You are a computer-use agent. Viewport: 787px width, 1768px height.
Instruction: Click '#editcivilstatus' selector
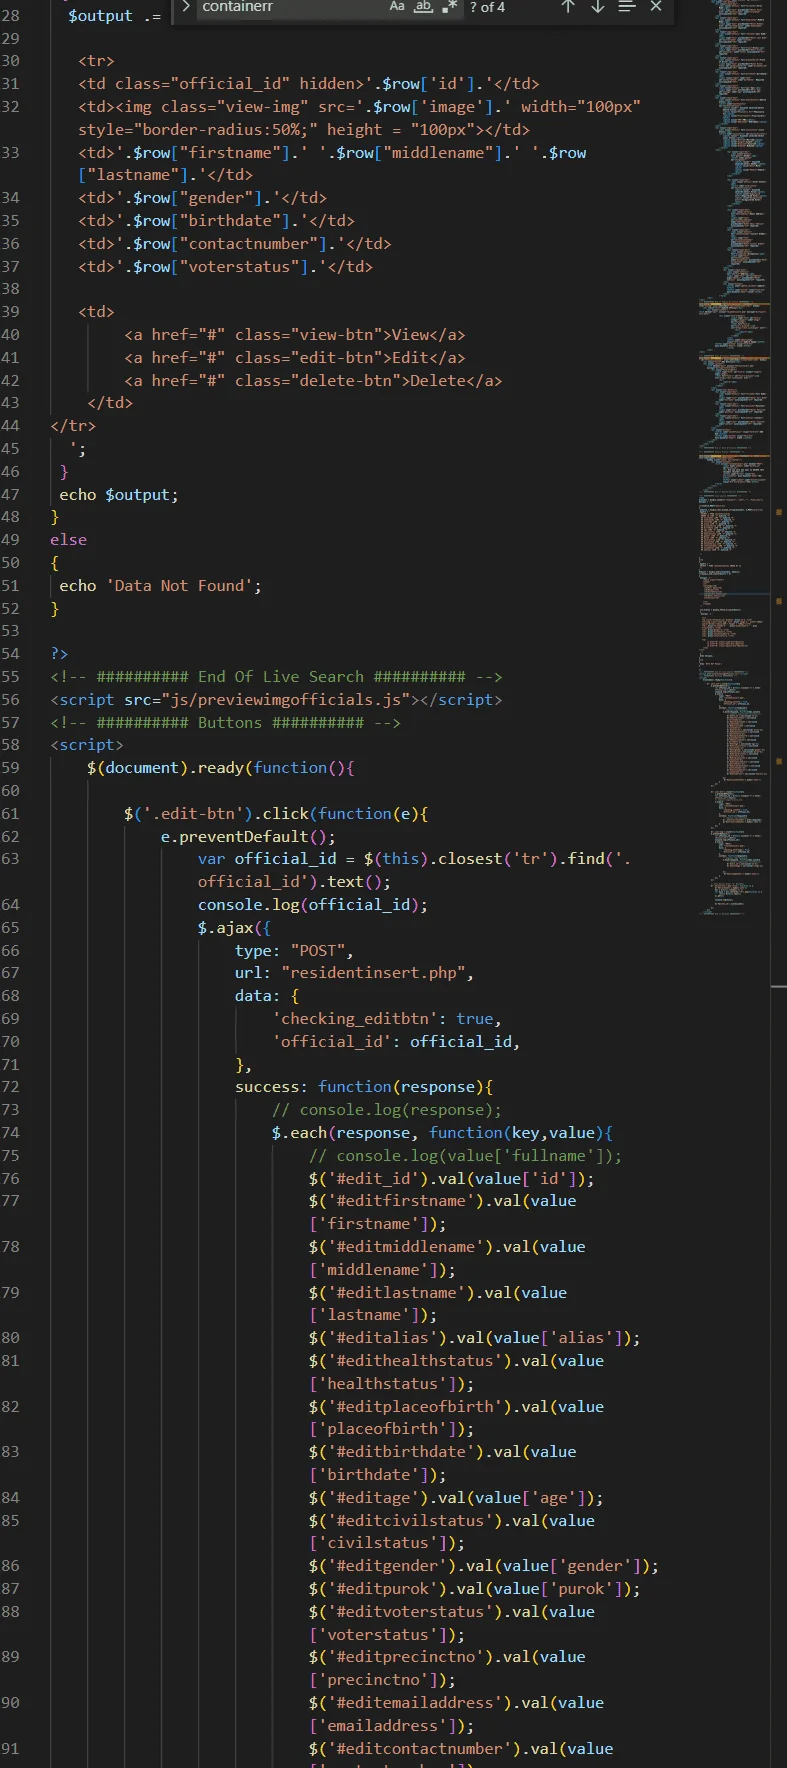click(x=415, y=1521)
